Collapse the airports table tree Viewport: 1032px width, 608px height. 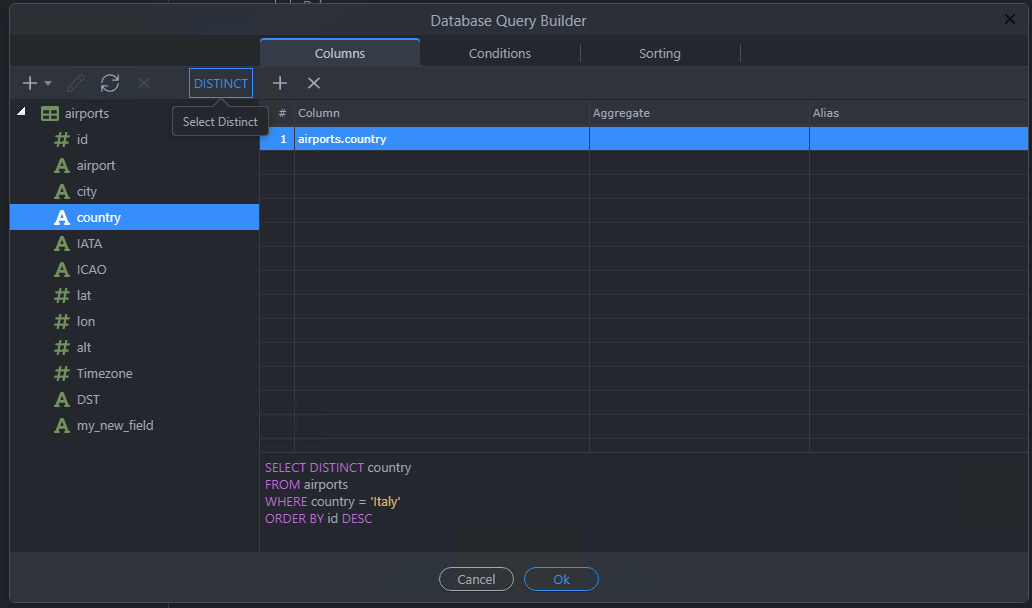[22, 112]
